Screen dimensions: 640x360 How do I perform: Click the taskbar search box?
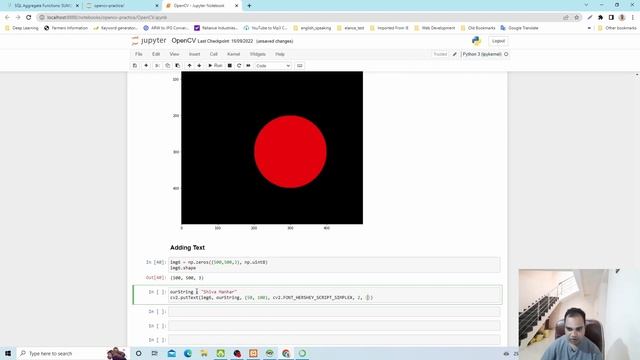(x=67, y=353)
